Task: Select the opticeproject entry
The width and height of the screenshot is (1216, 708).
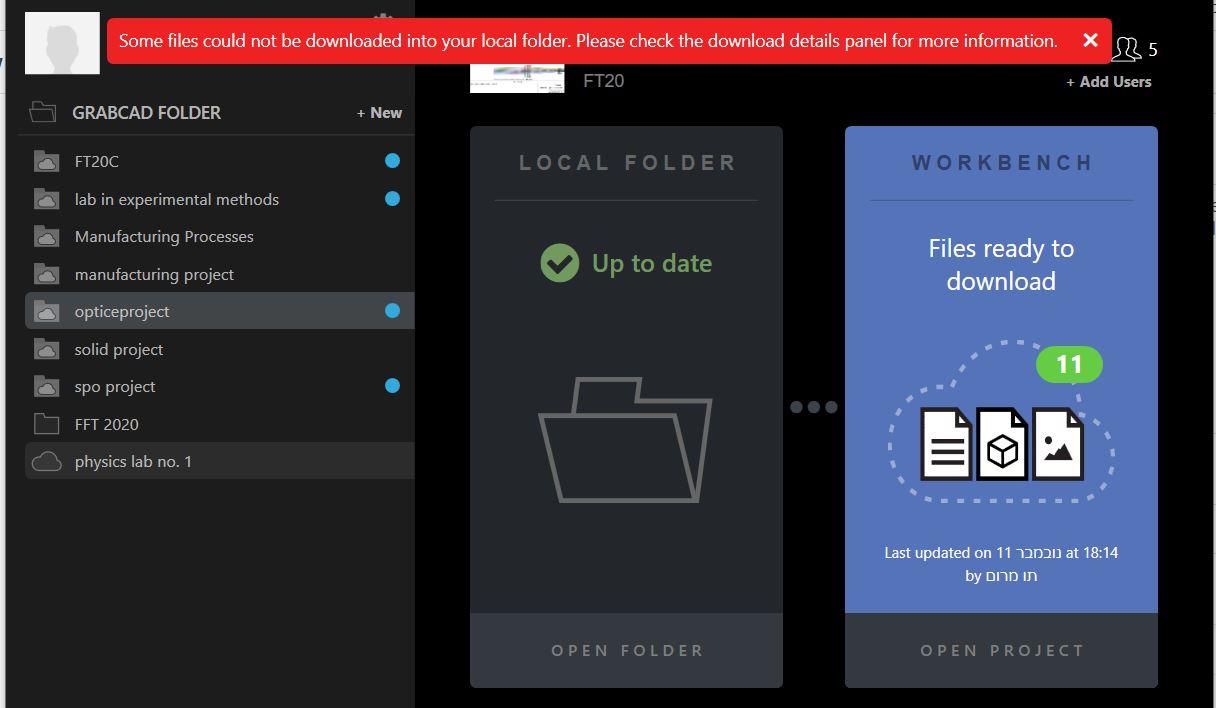Action: pos(219,311)
